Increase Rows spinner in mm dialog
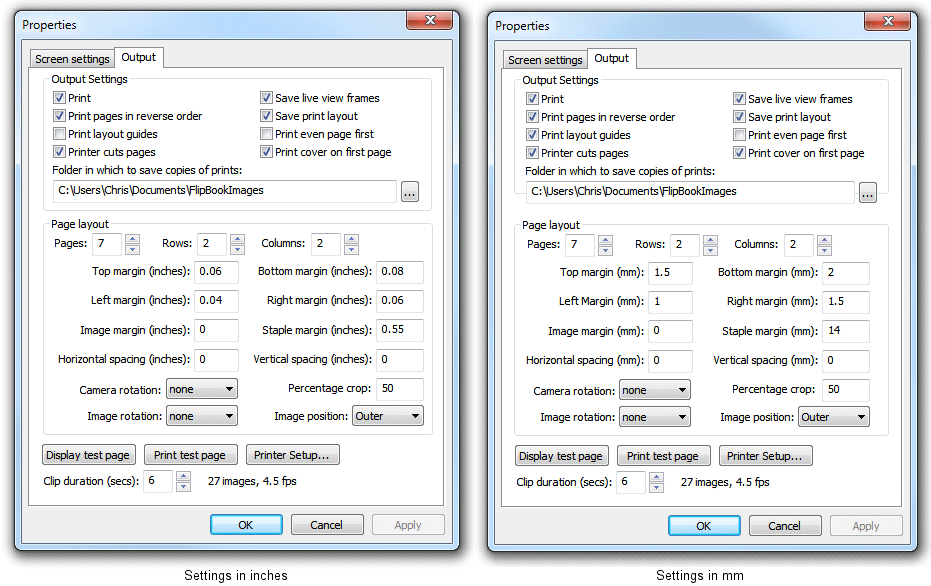The image size is (931, 586). (710, 240)
